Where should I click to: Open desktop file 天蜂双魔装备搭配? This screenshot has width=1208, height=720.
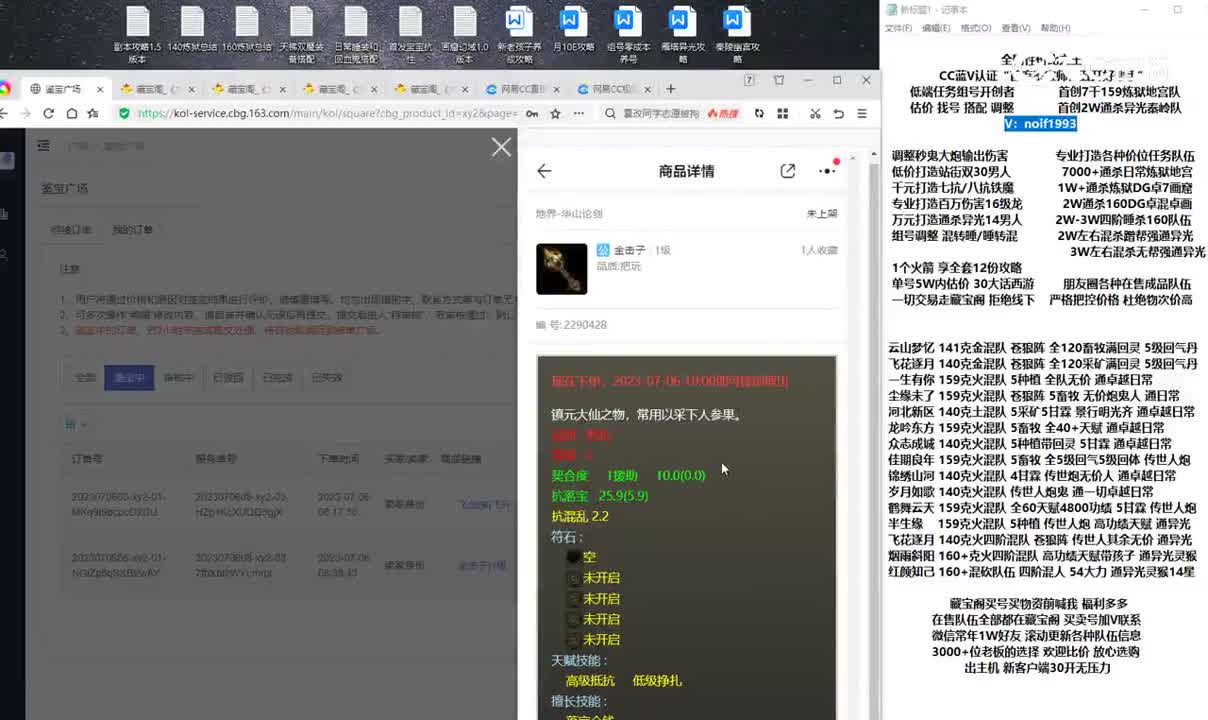(x=301, y=35)
